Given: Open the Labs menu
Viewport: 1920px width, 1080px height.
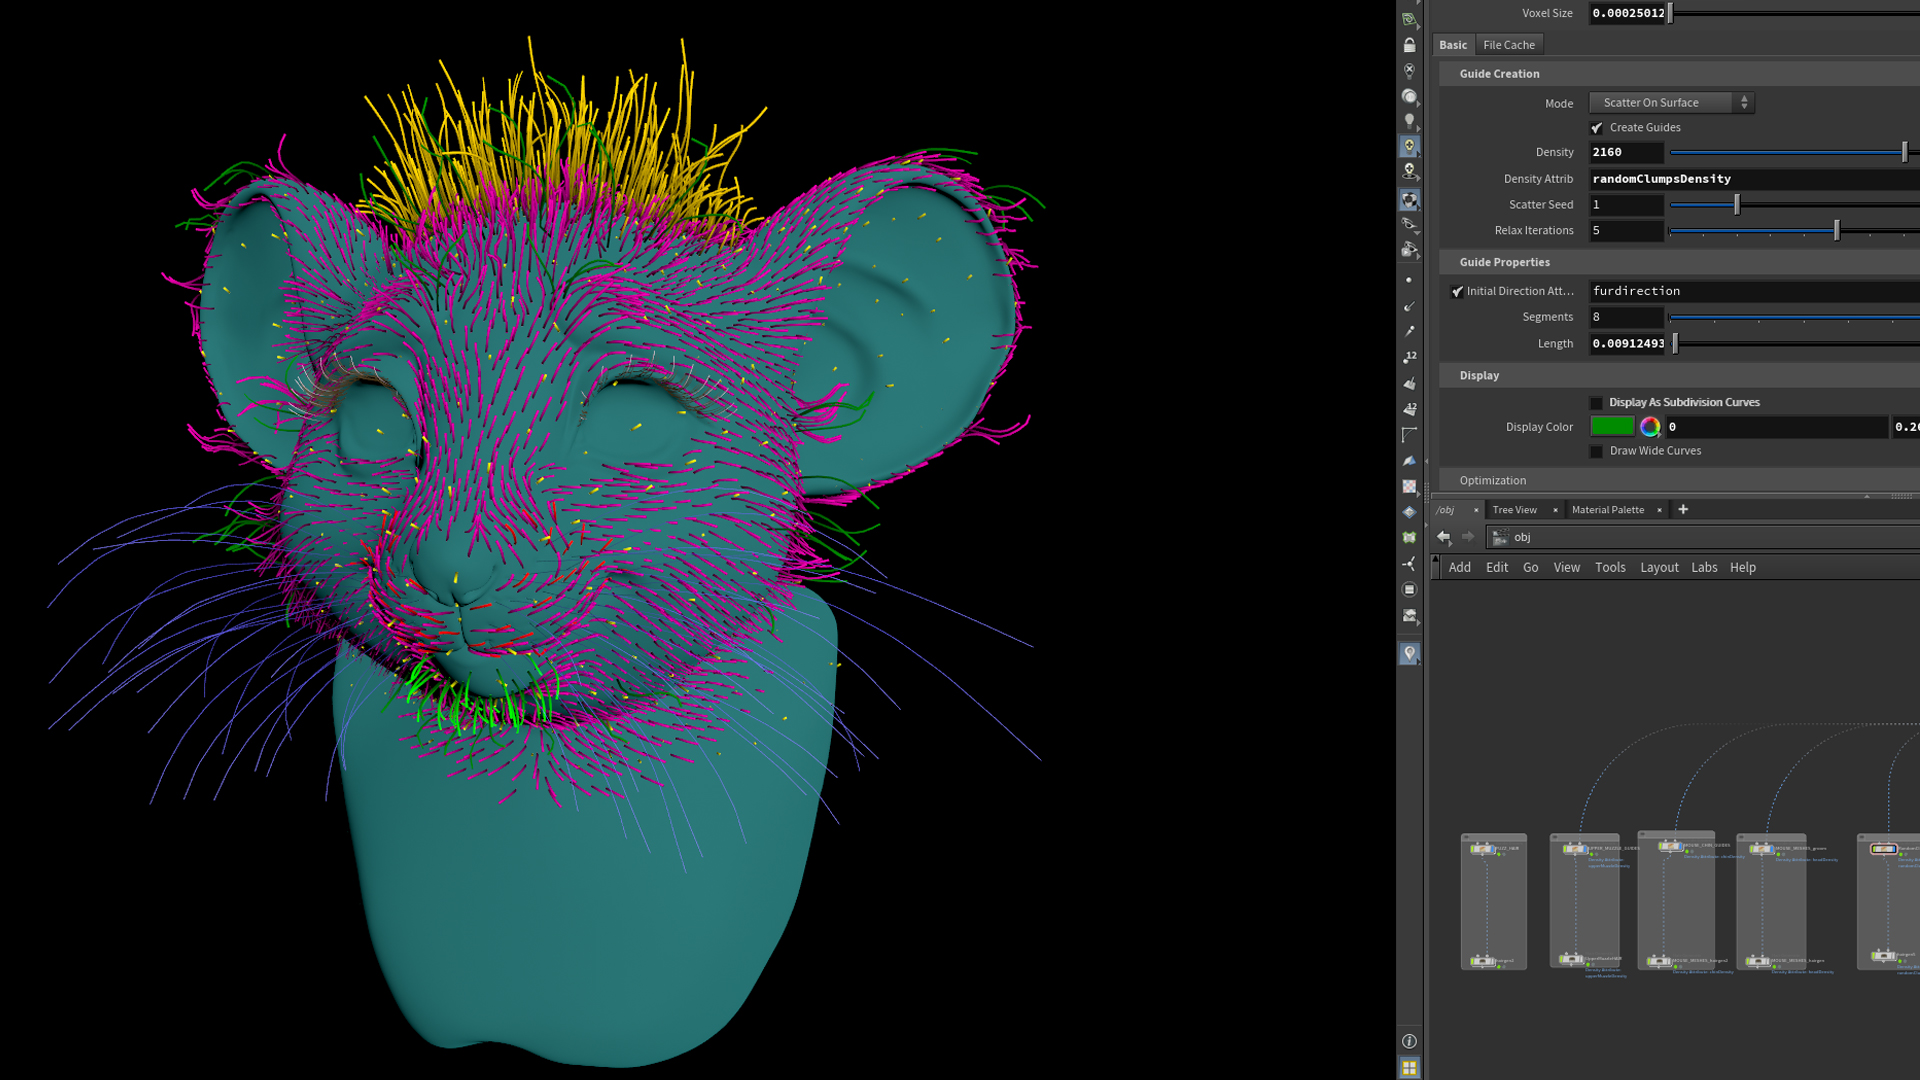Looking at the screenshot, I should click(x=1704, y=567).
